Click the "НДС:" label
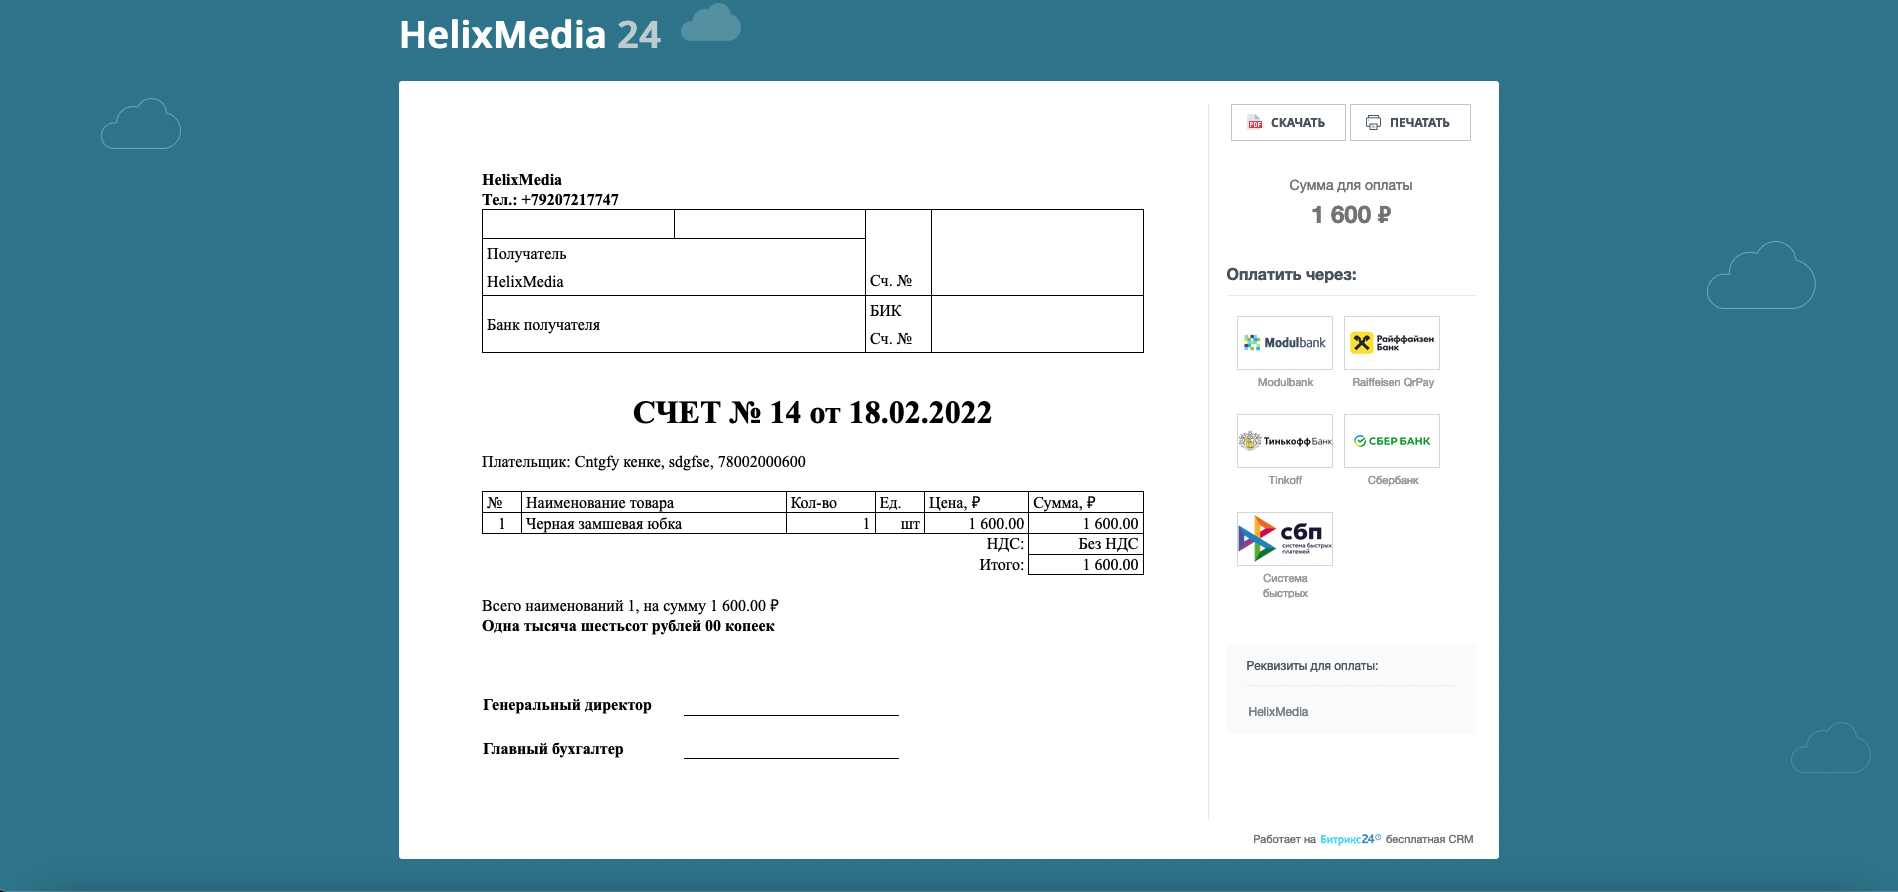 point(1005,544)
